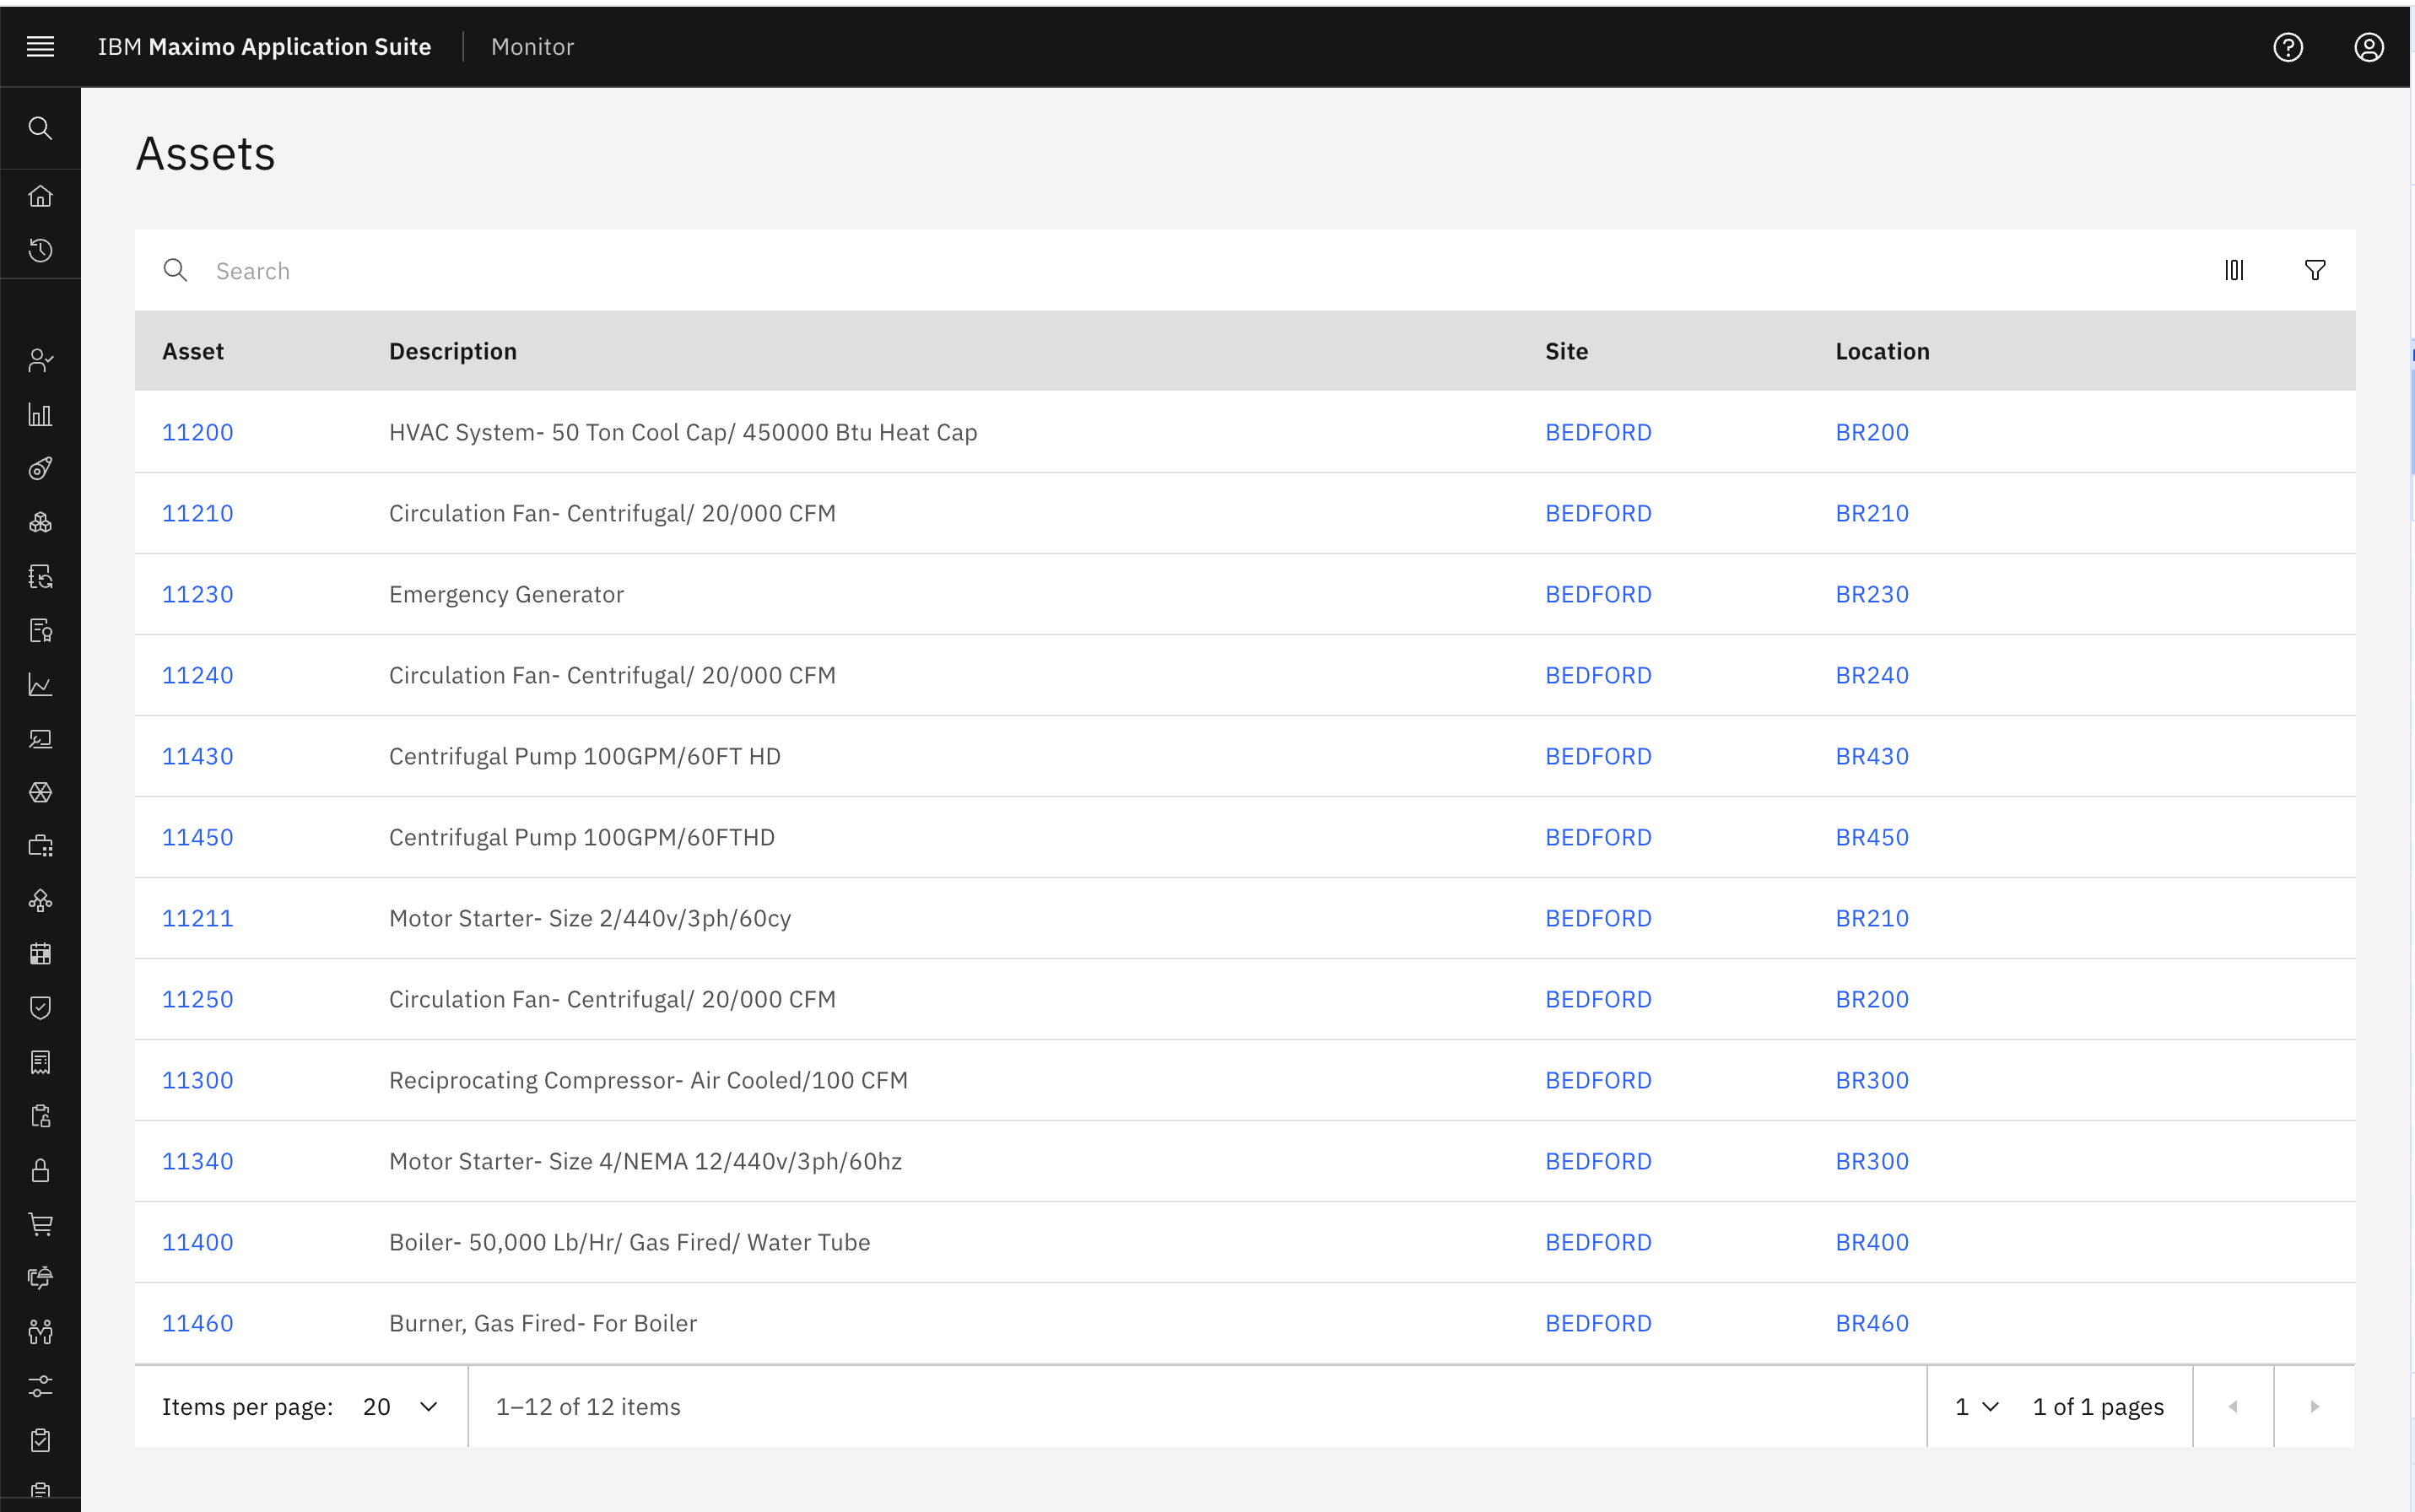This screenshot has height=1512, width=2415.
Task: Open the calendar sidebar icon
Action: [40, 955]
